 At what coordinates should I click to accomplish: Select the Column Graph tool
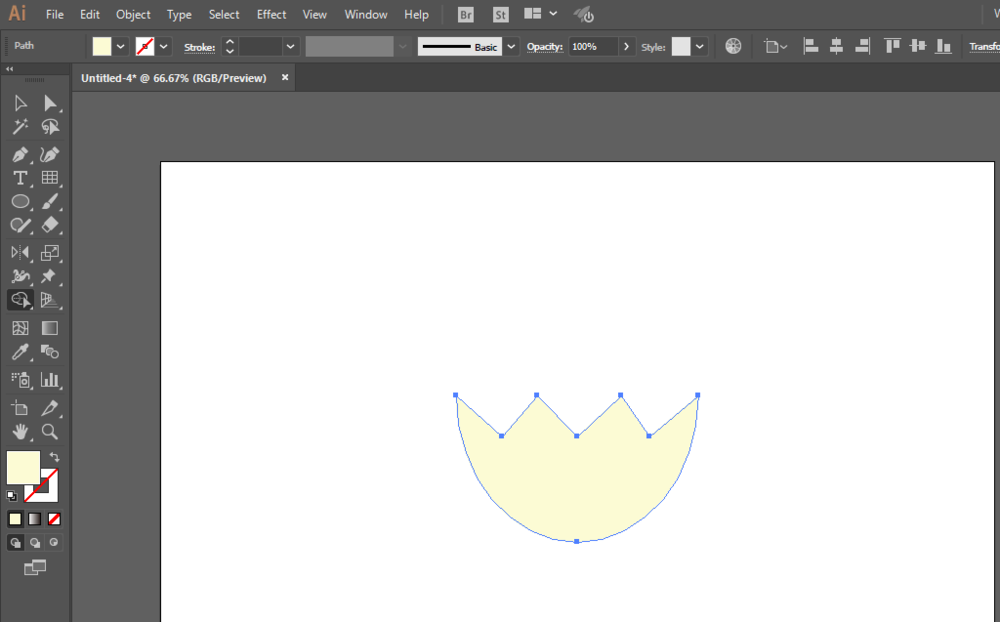(50, 380)
